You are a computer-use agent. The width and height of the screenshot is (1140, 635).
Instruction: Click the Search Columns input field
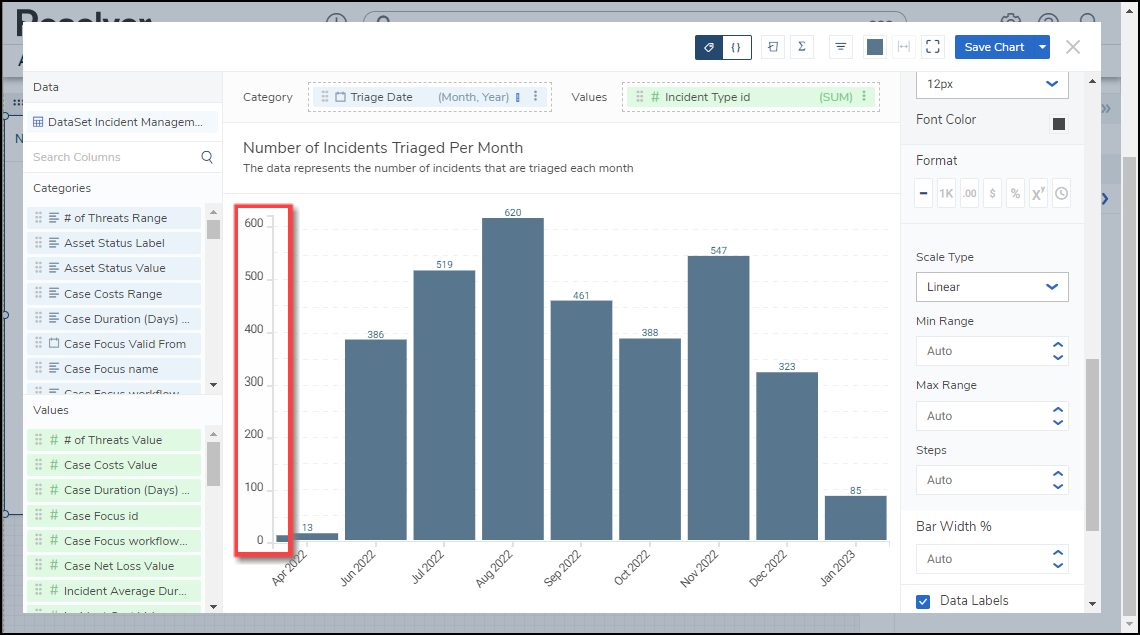(112, 157)
